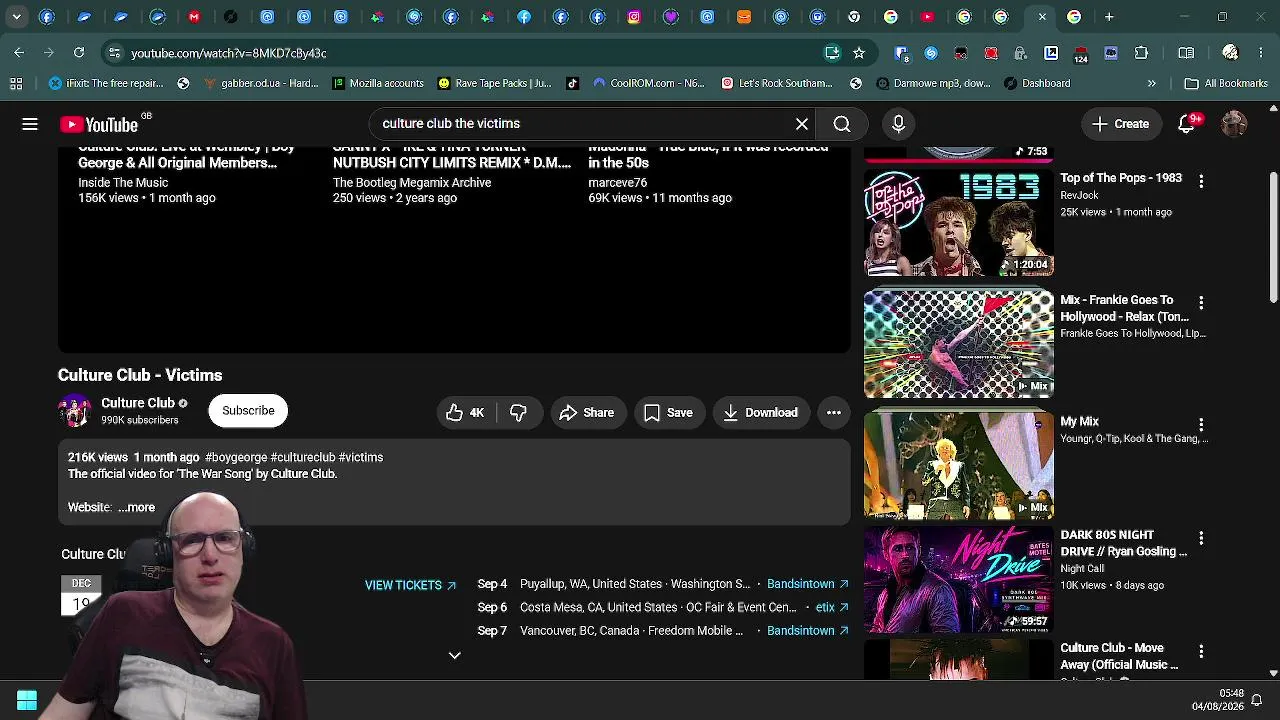
Task: Show hidden bookmarks with the overflow chevron
Action: 1152,84
